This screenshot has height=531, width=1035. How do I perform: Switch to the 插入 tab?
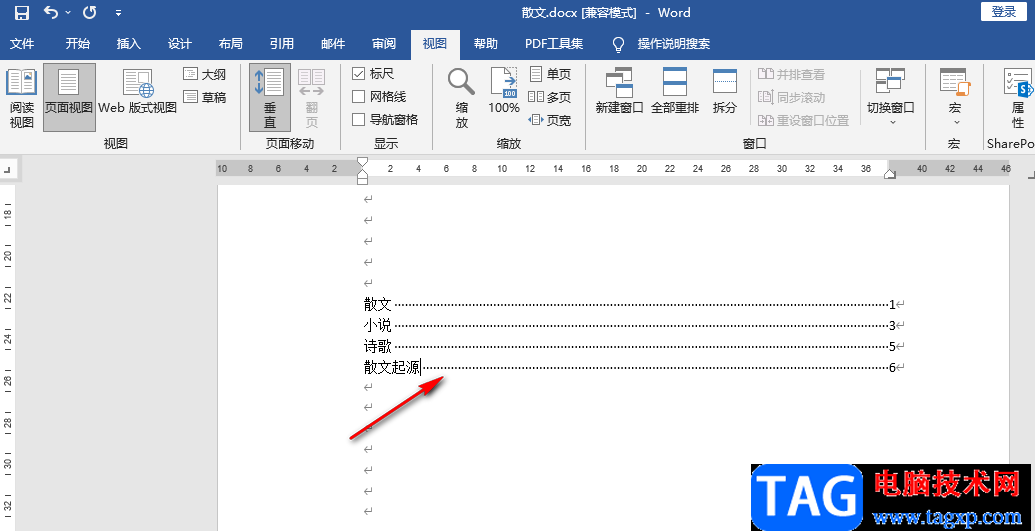point(129,44)
